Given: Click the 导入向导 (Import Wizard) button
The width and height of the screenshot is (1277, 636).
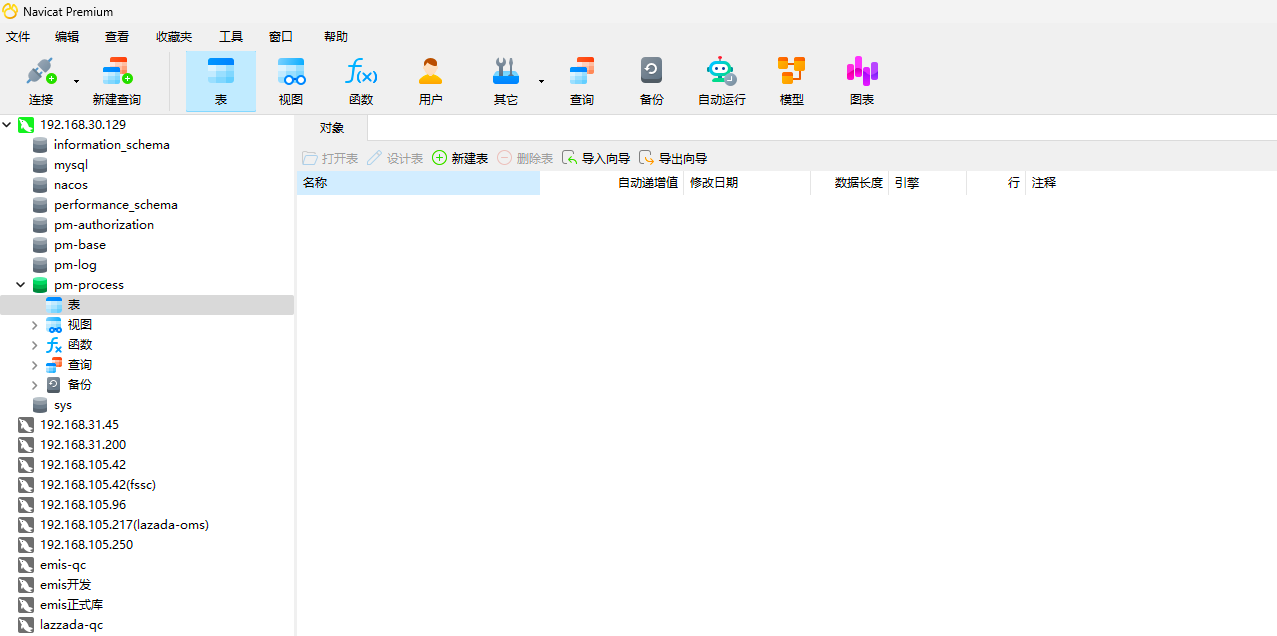Looking at the screenshot, I should [x=596, y=158].
